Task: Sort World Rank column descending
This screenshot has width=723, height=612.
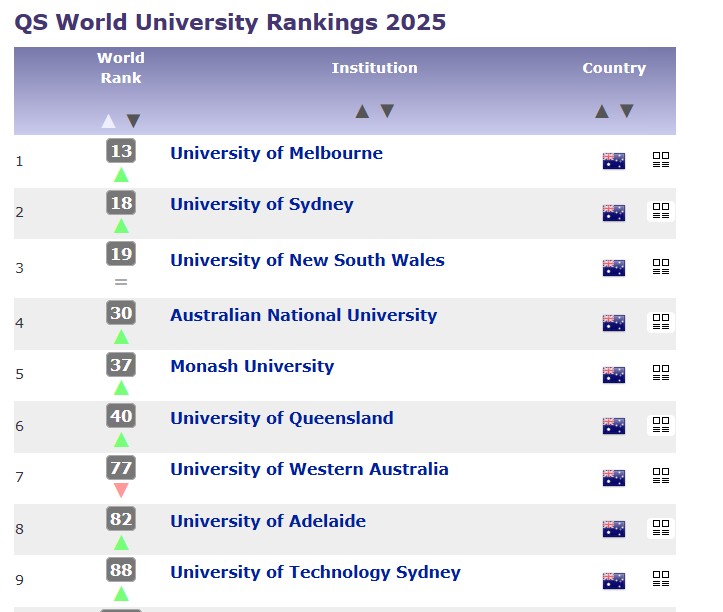Action: (x=133, y=121)
